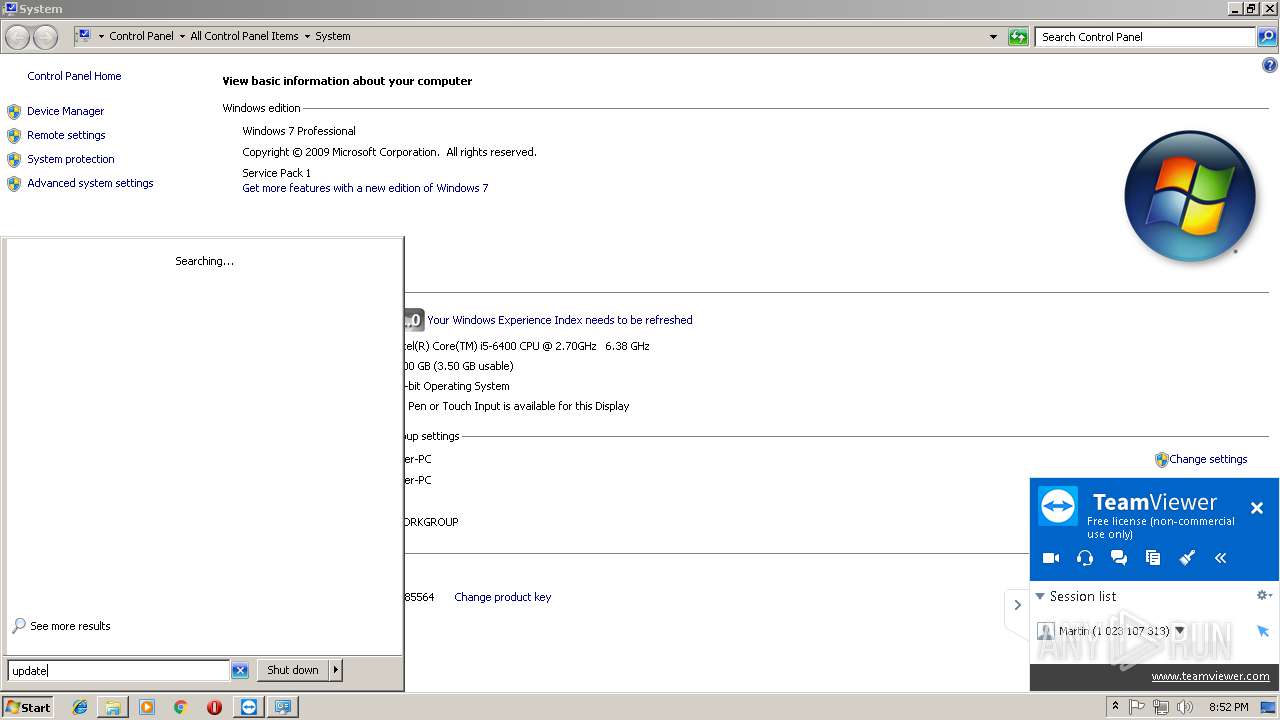The image size is (1280, 720).
Task: Open the TeamViewer file transfer box
Action: coord(1153,558)
